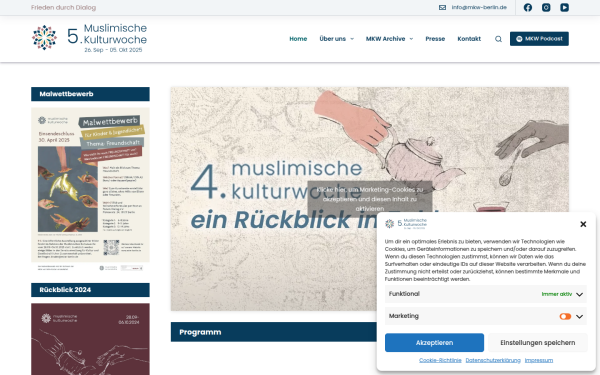Open the Datenschutzerklärung link
The width and height of the screenshot is (600, 375).
(x=493, y=360)
